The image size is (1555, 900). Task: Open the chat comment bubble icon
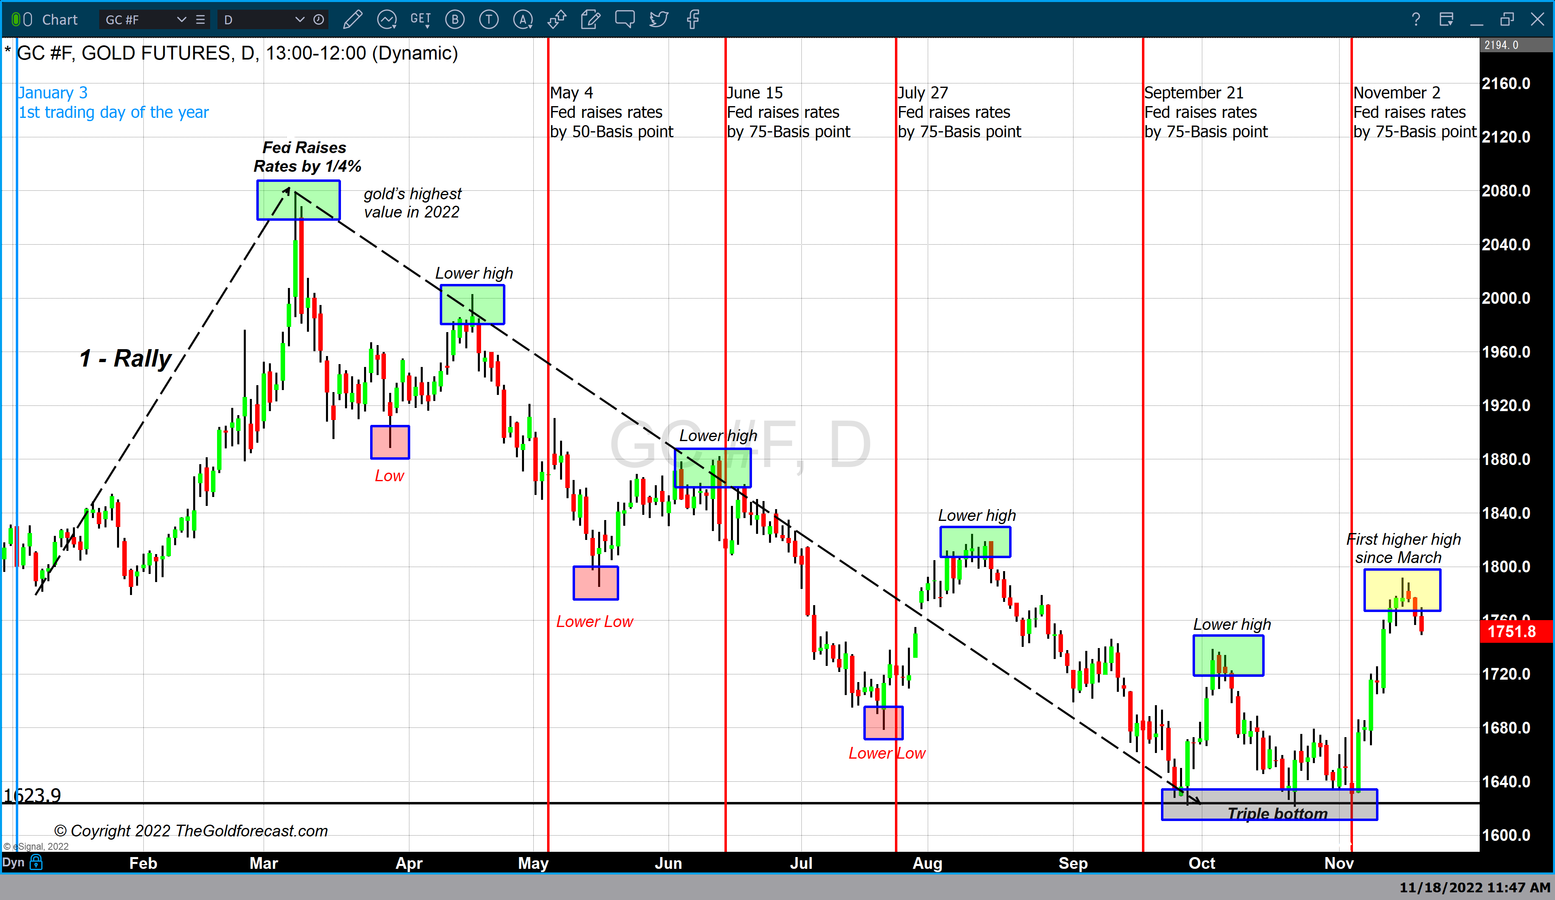click(x=625, y=19)
